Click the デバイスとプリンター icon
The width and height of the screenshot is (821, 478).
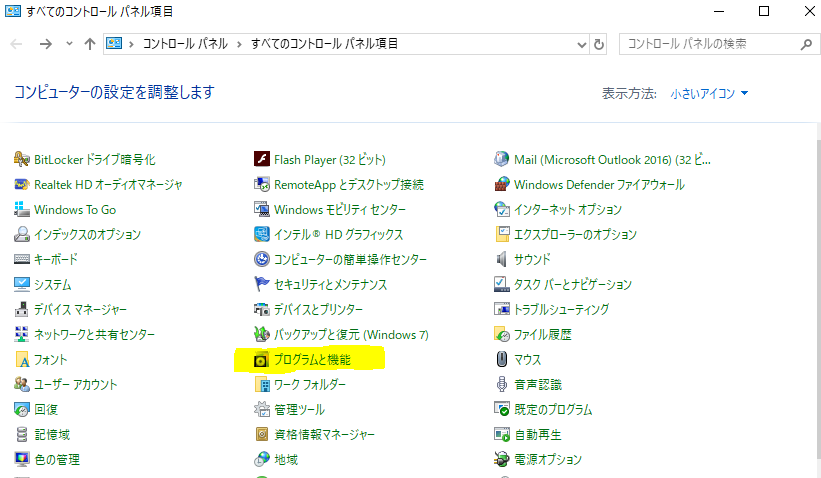click(261, 309)
